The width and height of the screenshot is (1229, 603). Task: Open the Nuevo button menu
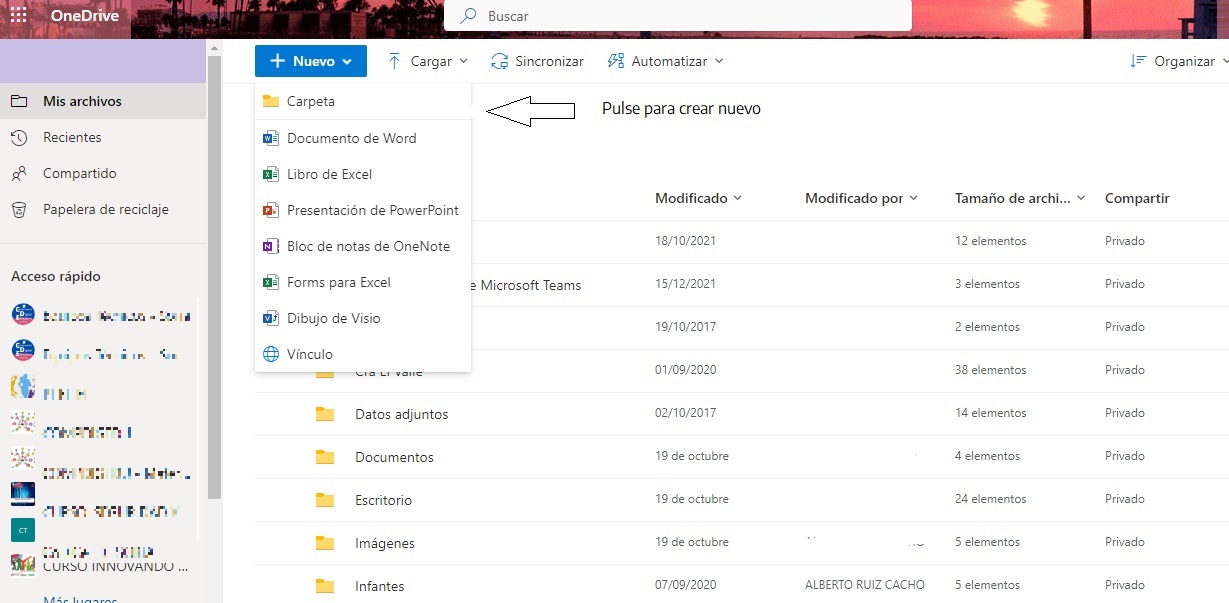point(311,61)
